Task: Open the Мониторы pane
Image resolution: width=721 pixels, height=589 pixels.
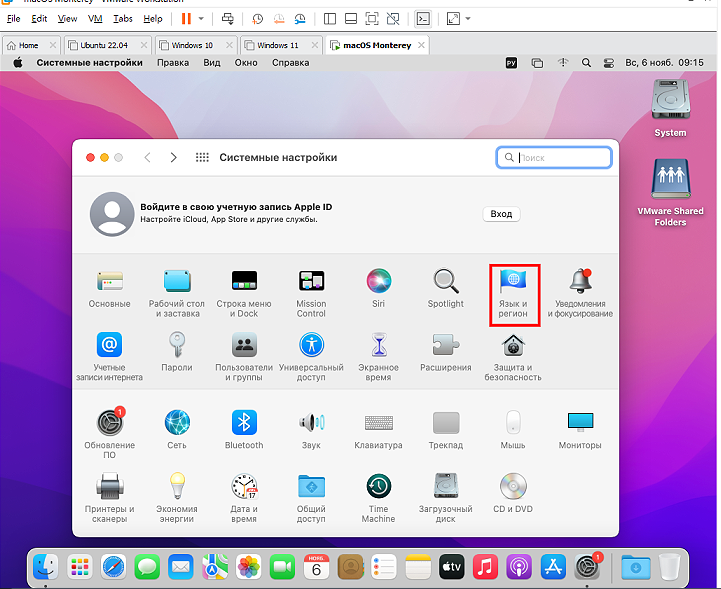Action: pos(580,430)
